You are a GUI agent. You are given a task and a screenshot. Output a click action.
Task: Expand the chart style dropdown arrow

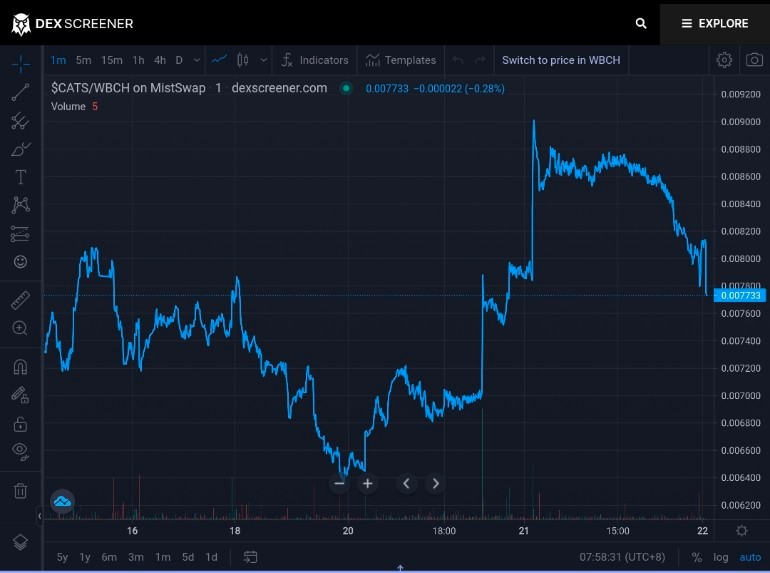264,60
